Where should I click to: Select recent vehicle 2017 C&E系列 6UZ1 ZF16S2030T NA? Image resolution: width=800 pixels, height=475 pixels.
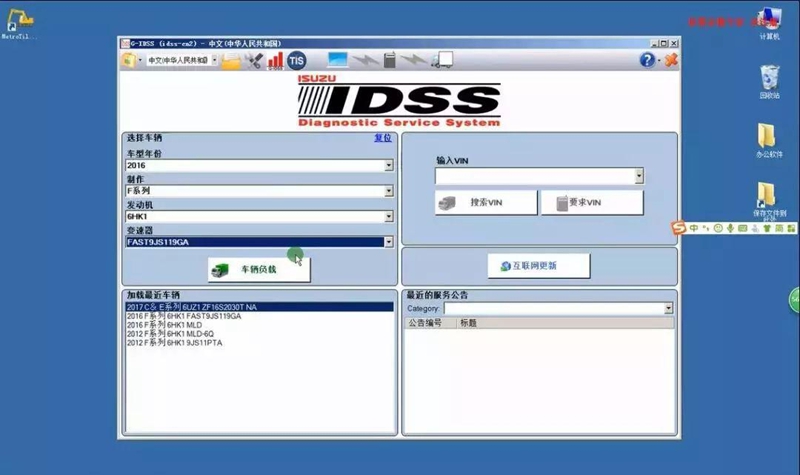point(259,307)
